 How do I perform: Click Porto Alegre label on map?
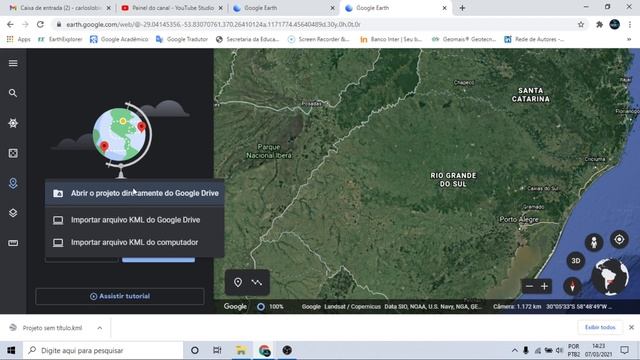pyautogui.click(x=519, y=220)
